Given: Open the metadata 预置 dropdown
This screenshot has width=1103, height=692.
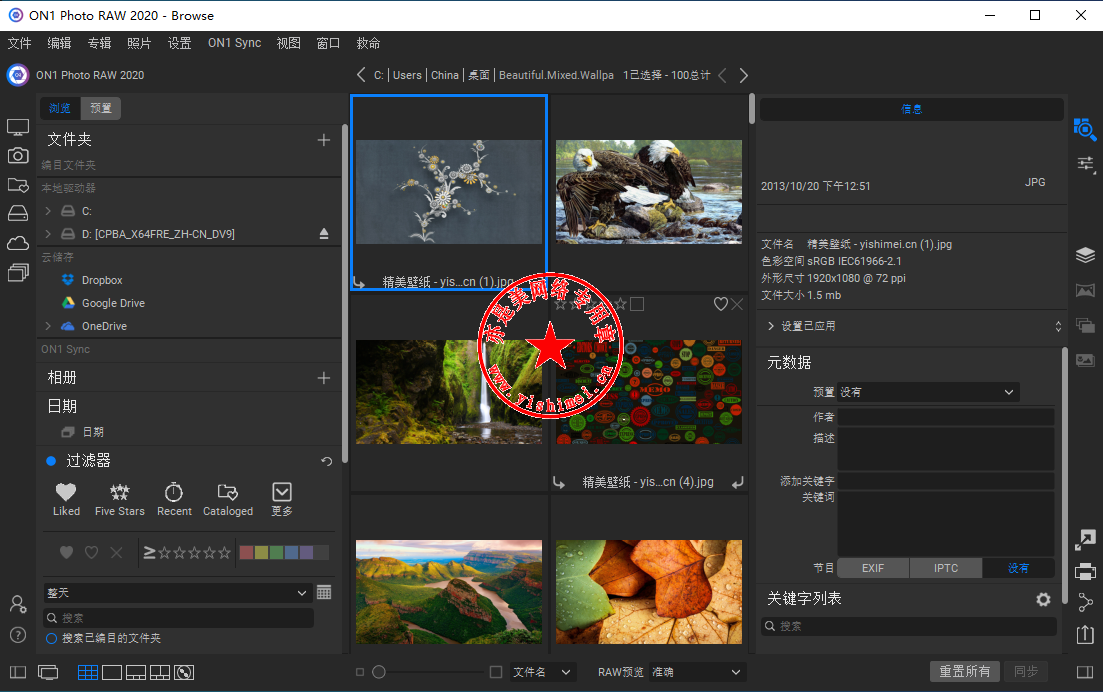Looking at the screenshot, I should [x=927, y=392].
